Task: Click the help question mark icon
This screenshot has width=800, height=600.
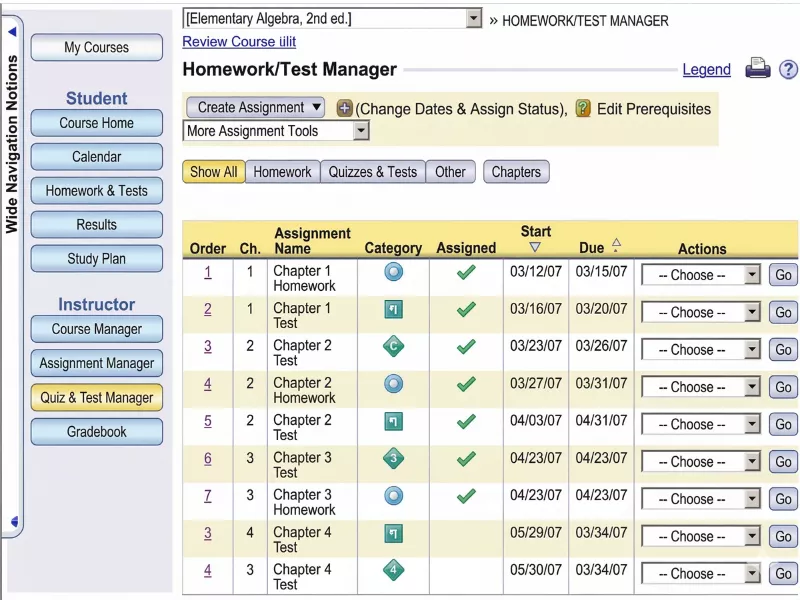Action: 788,69
